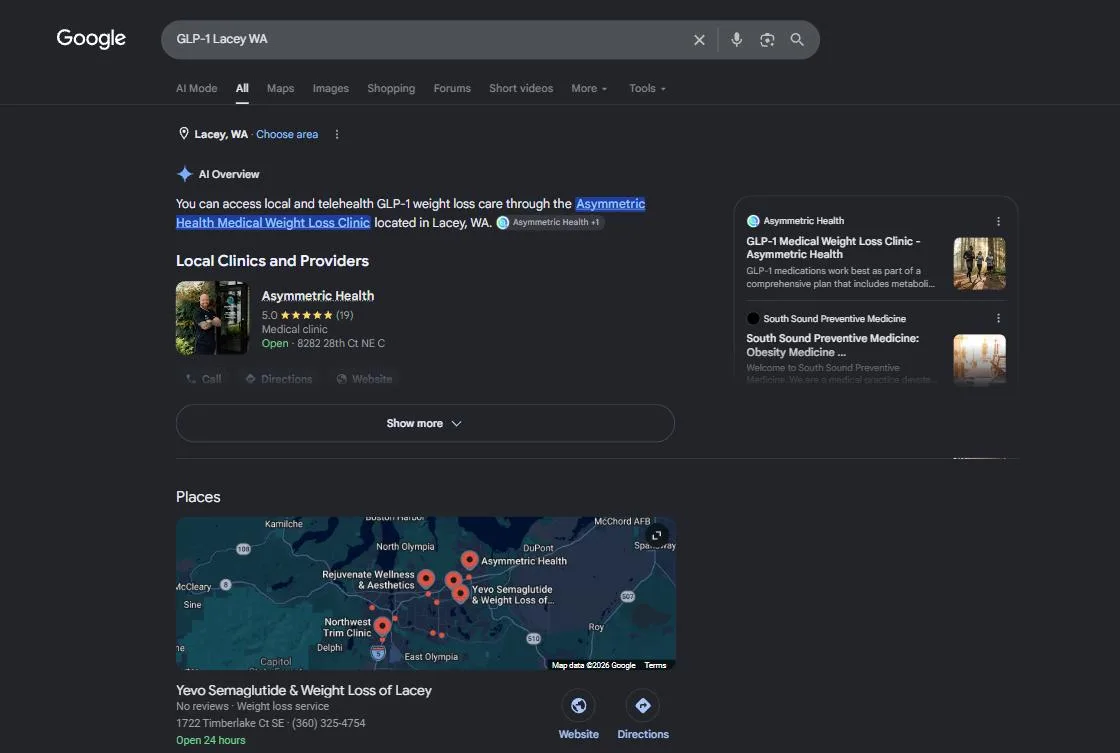This screenshot has height=753, width=1120.
Task: Switch to Shopping tab
Action: (x=391, y=89)
